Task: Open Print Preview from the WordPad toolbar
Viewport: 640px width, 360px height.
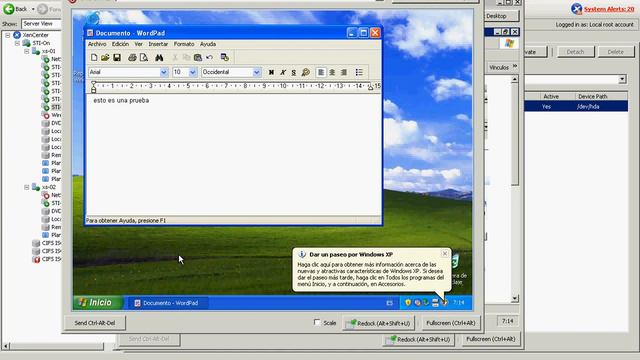Action: [144, 58]
